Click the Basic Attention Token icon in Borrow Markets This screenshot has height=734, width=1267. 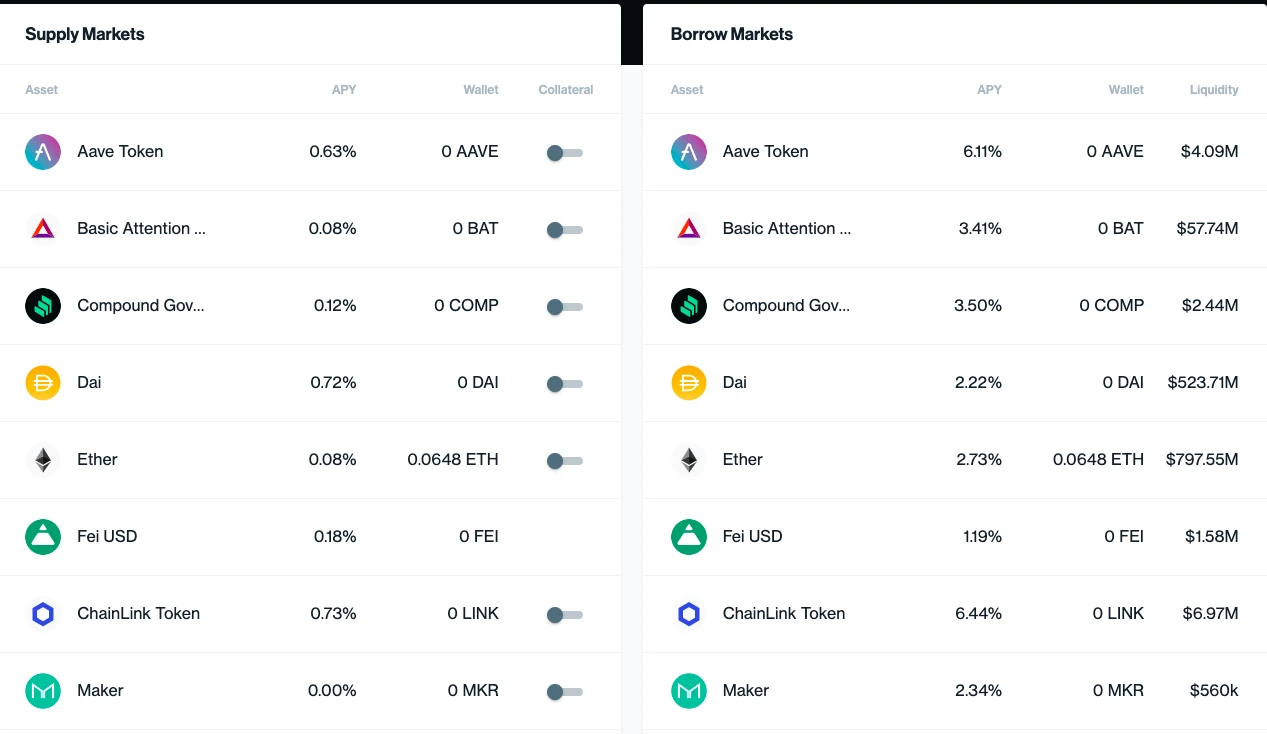(x=689, y=229)
